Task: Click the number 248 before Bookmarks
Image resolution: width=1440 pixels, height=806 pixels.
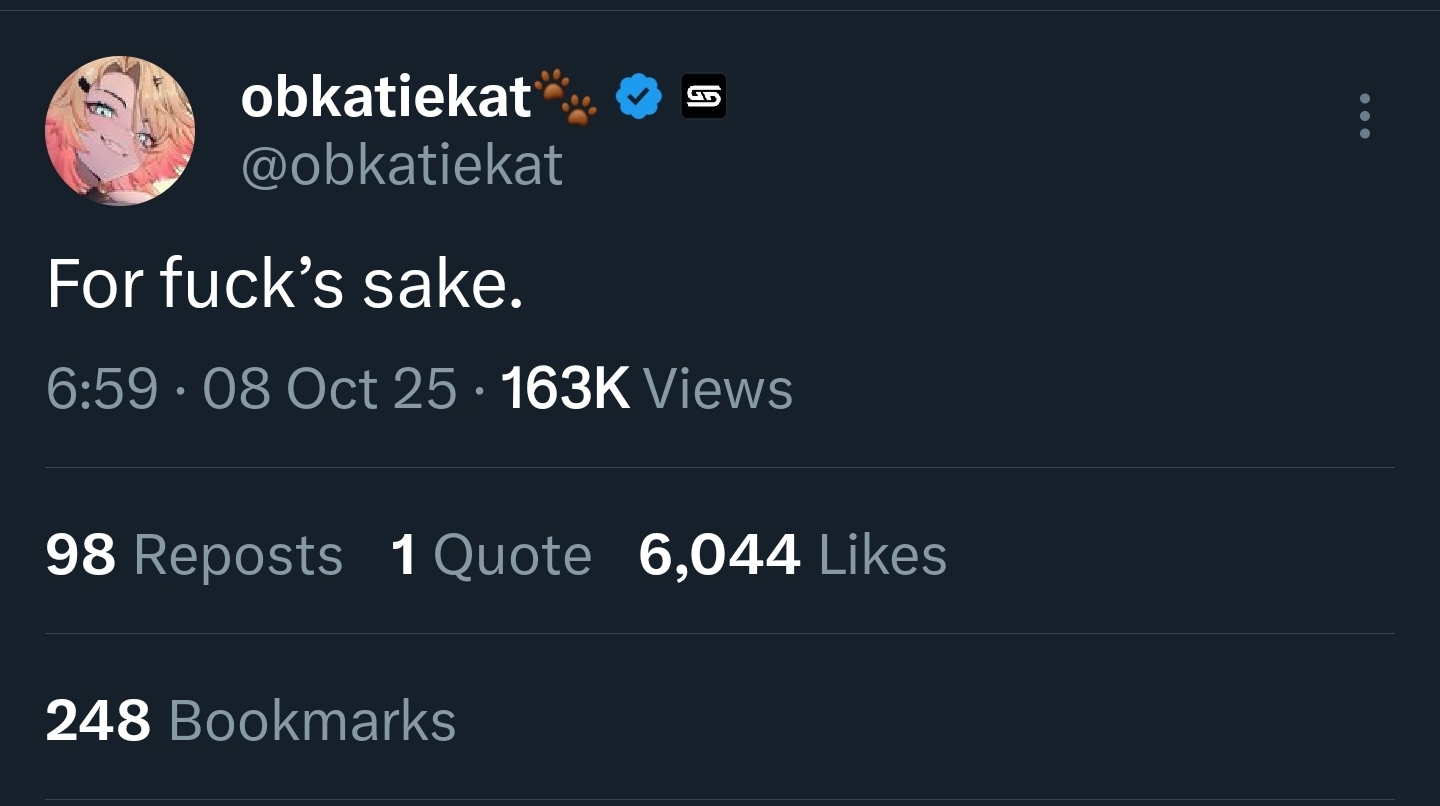Action: [x=98, y=720]
